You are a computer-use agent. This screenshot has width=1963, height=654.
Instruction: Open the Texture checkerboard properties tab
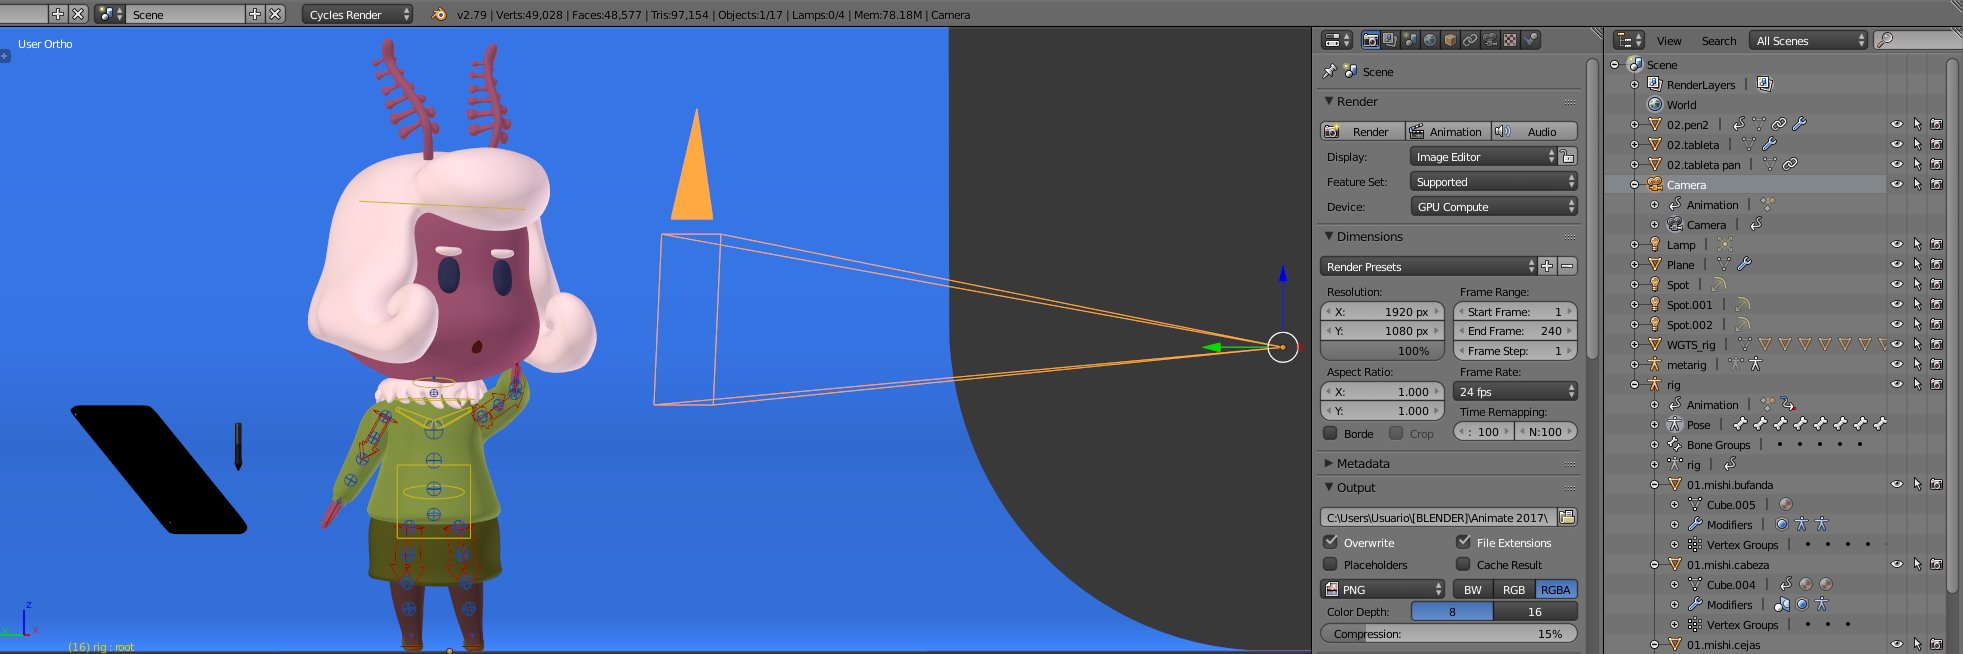pos(1510,40)
